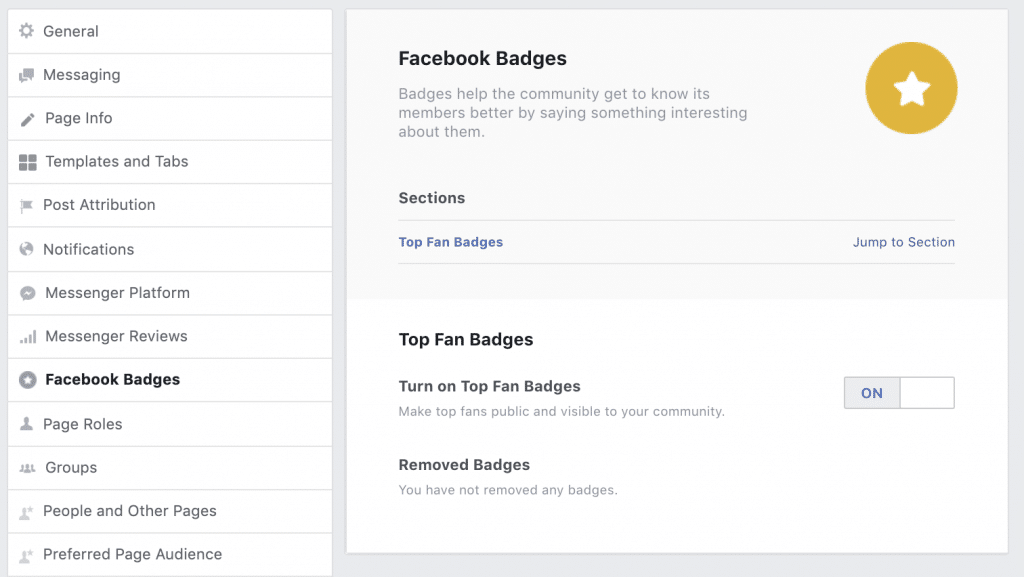Click the Messenger Platform icon

pyautogui.click(x=27, y=293)
